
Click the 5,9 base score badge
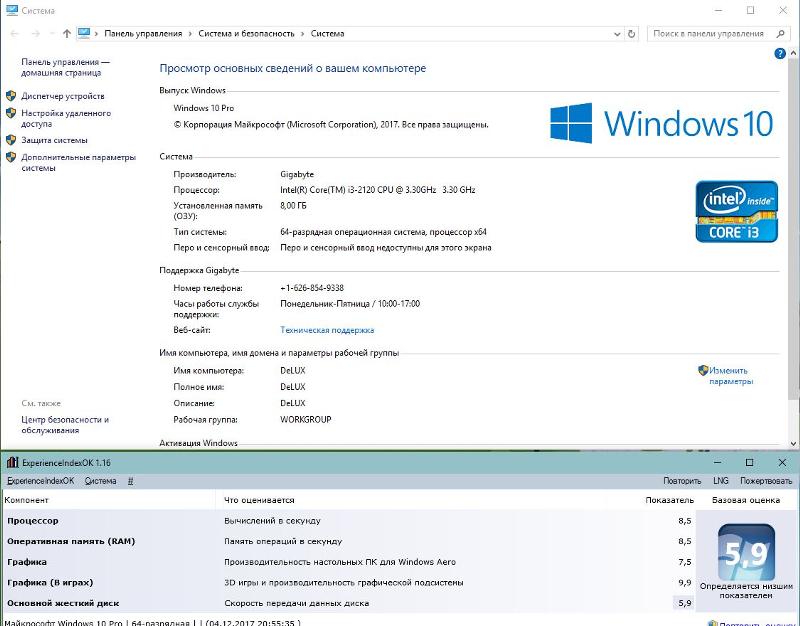(x=746, y=553)
